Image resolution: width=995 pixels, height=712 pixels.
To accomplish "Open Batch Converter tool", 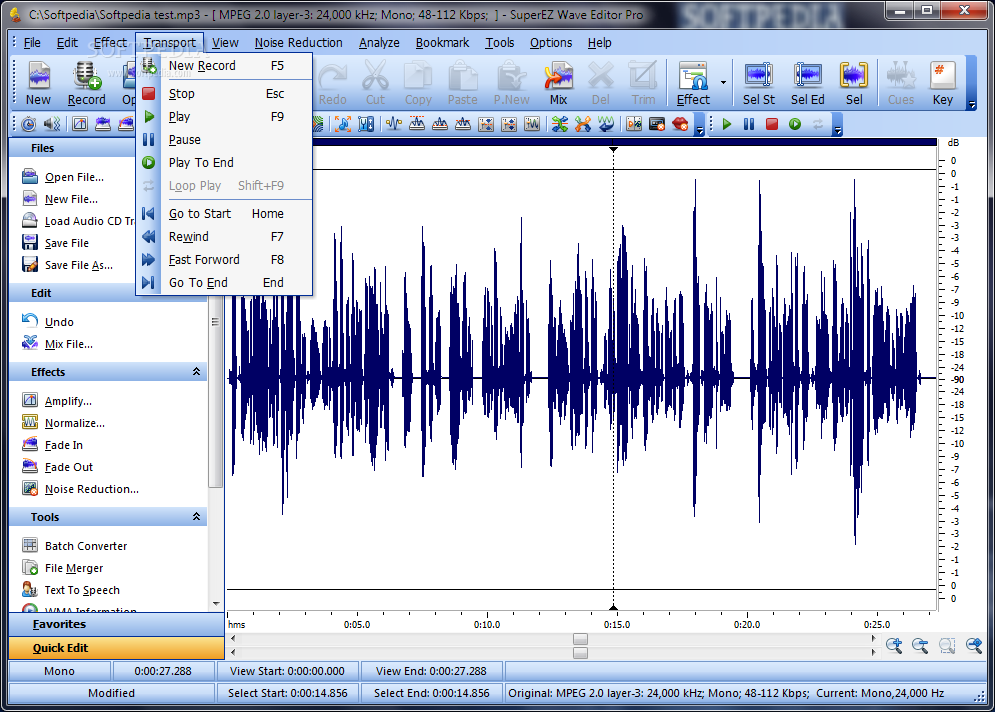I will pos(75,546).
